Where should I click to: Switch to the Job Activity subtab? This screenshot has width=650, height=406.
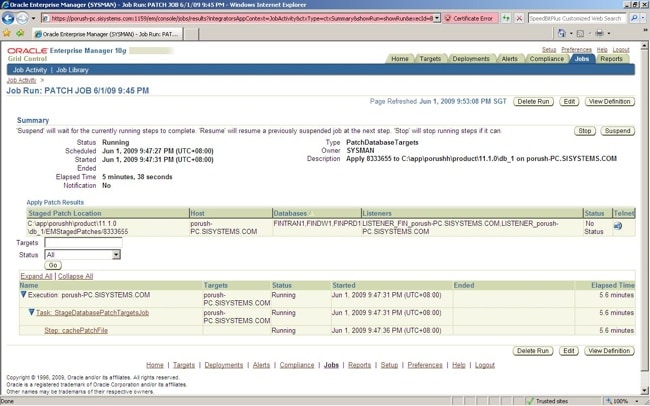[29, 70]
